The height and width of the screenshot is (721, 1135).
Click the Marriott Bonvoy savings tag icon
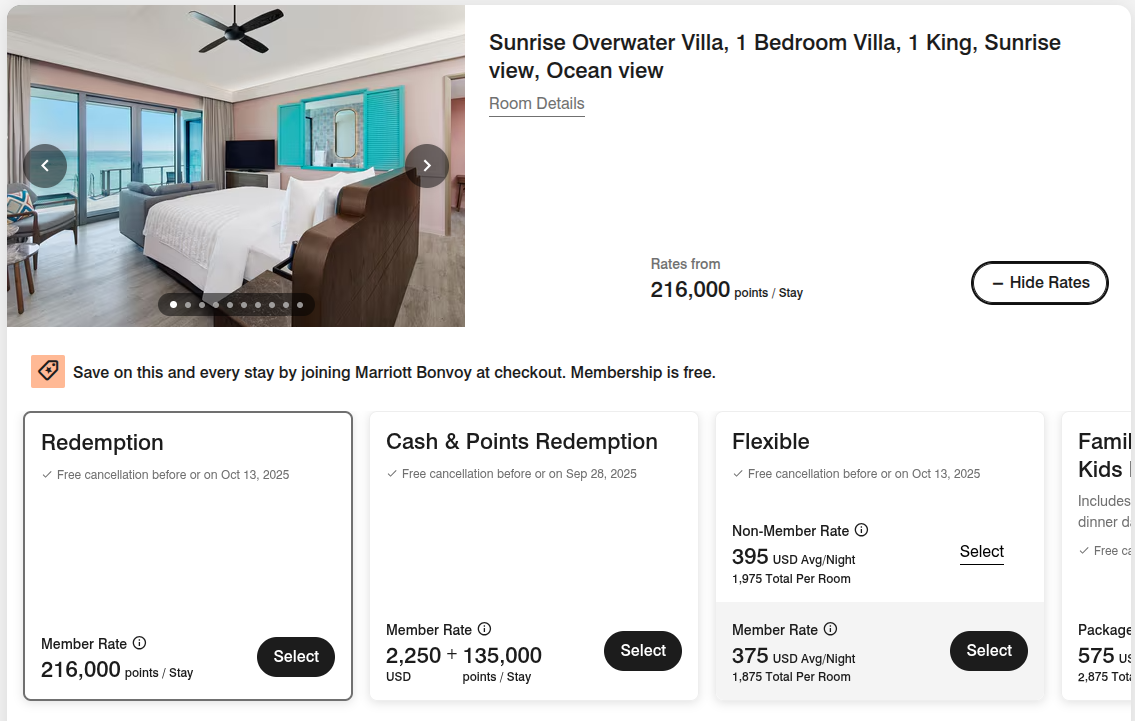[48, 371]
